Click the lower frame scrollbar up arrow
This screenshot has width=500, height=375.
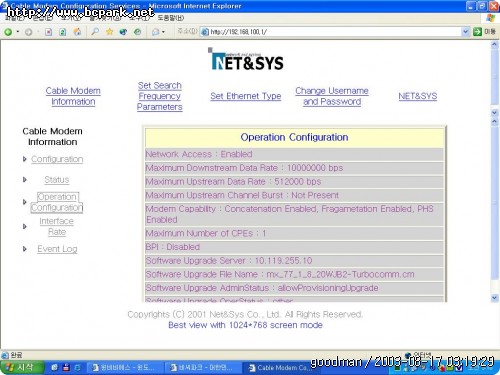pyautogui.click(x=495, y=121)
